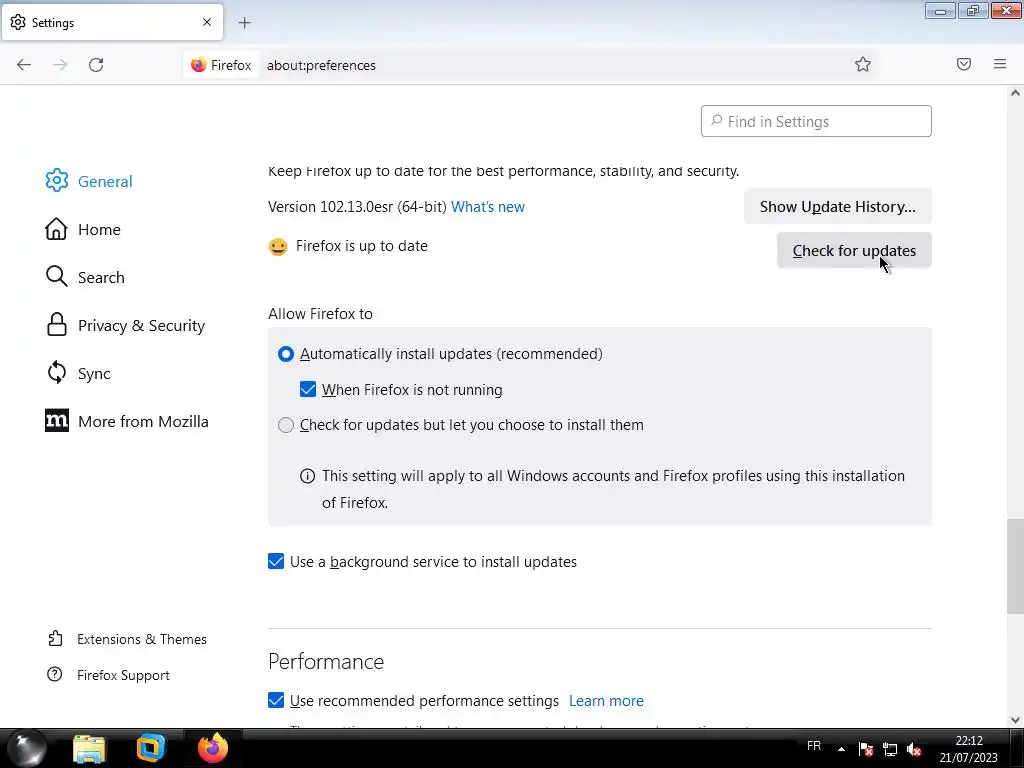Click the Performance section heading

(x=326, y=662)
